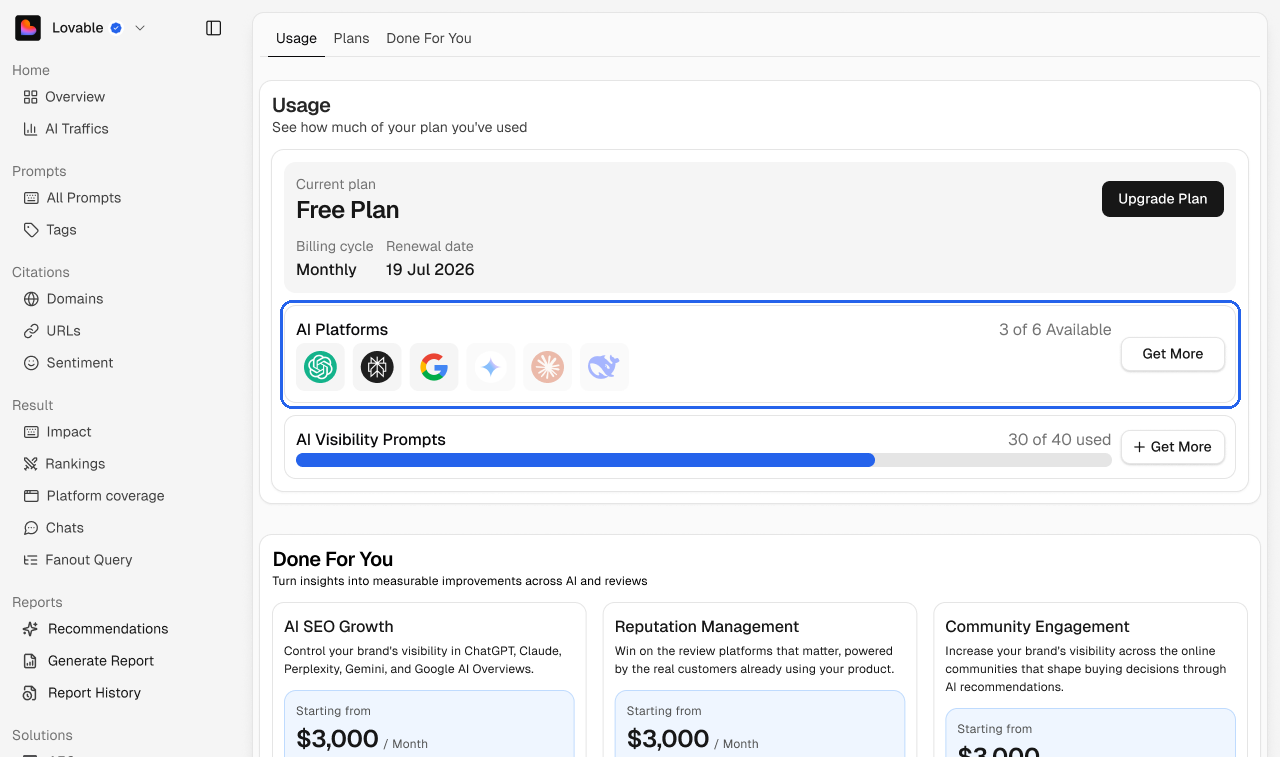The image size is (1280, 757).
Task: Switch to the Plans tab
Action: coord(351,38)
